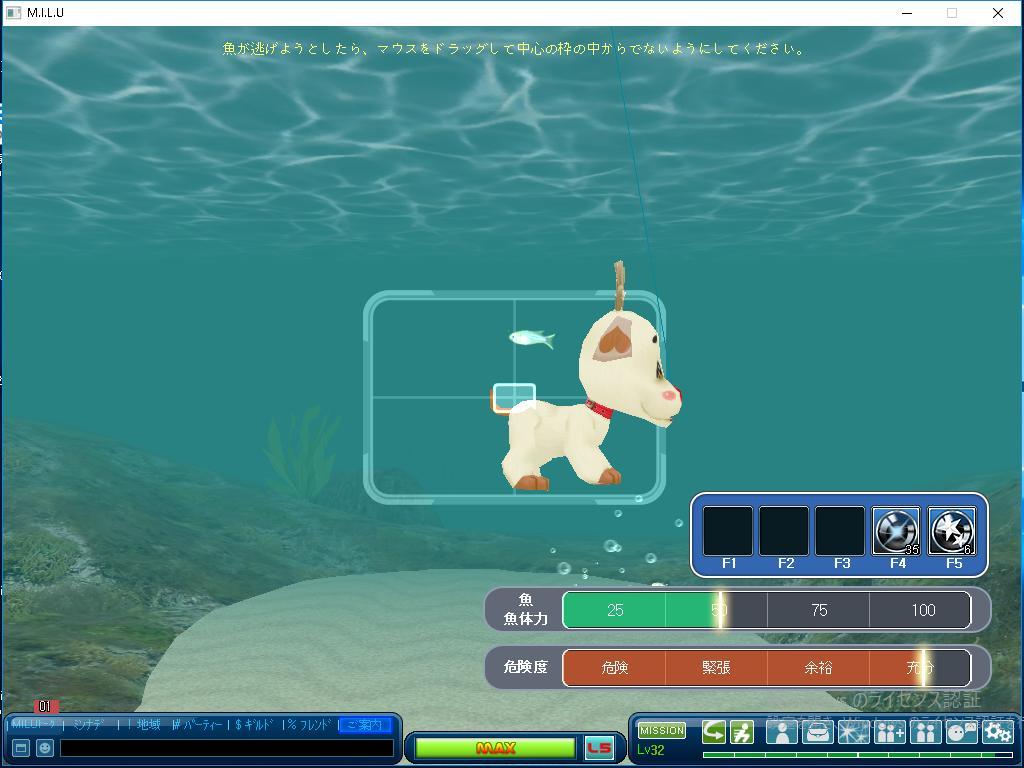The height and width of the screenshot is (768, 1024).
Task: Open the inventory bag icon
Action: 817,733
